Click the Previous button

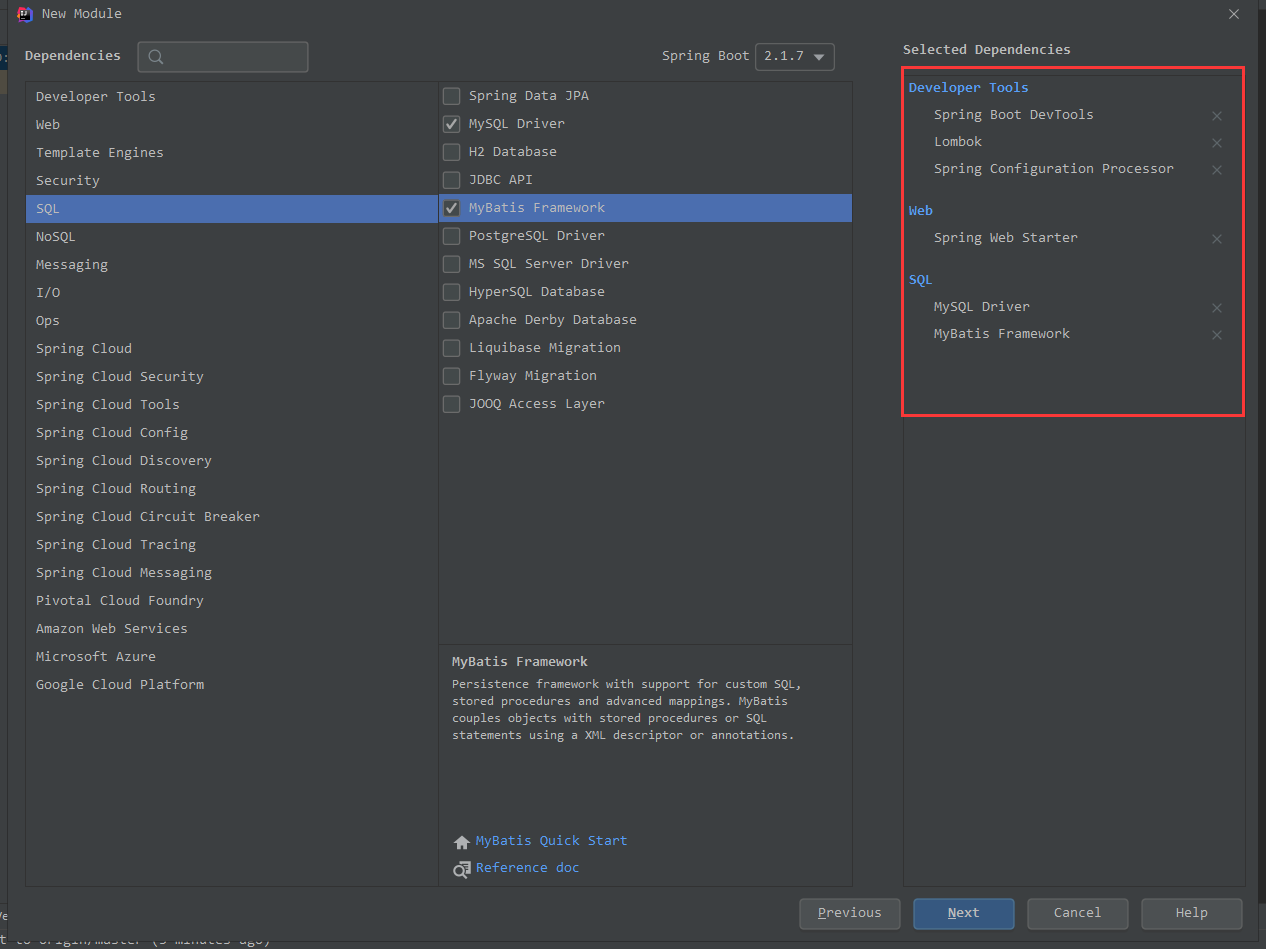tap(850, 913)
